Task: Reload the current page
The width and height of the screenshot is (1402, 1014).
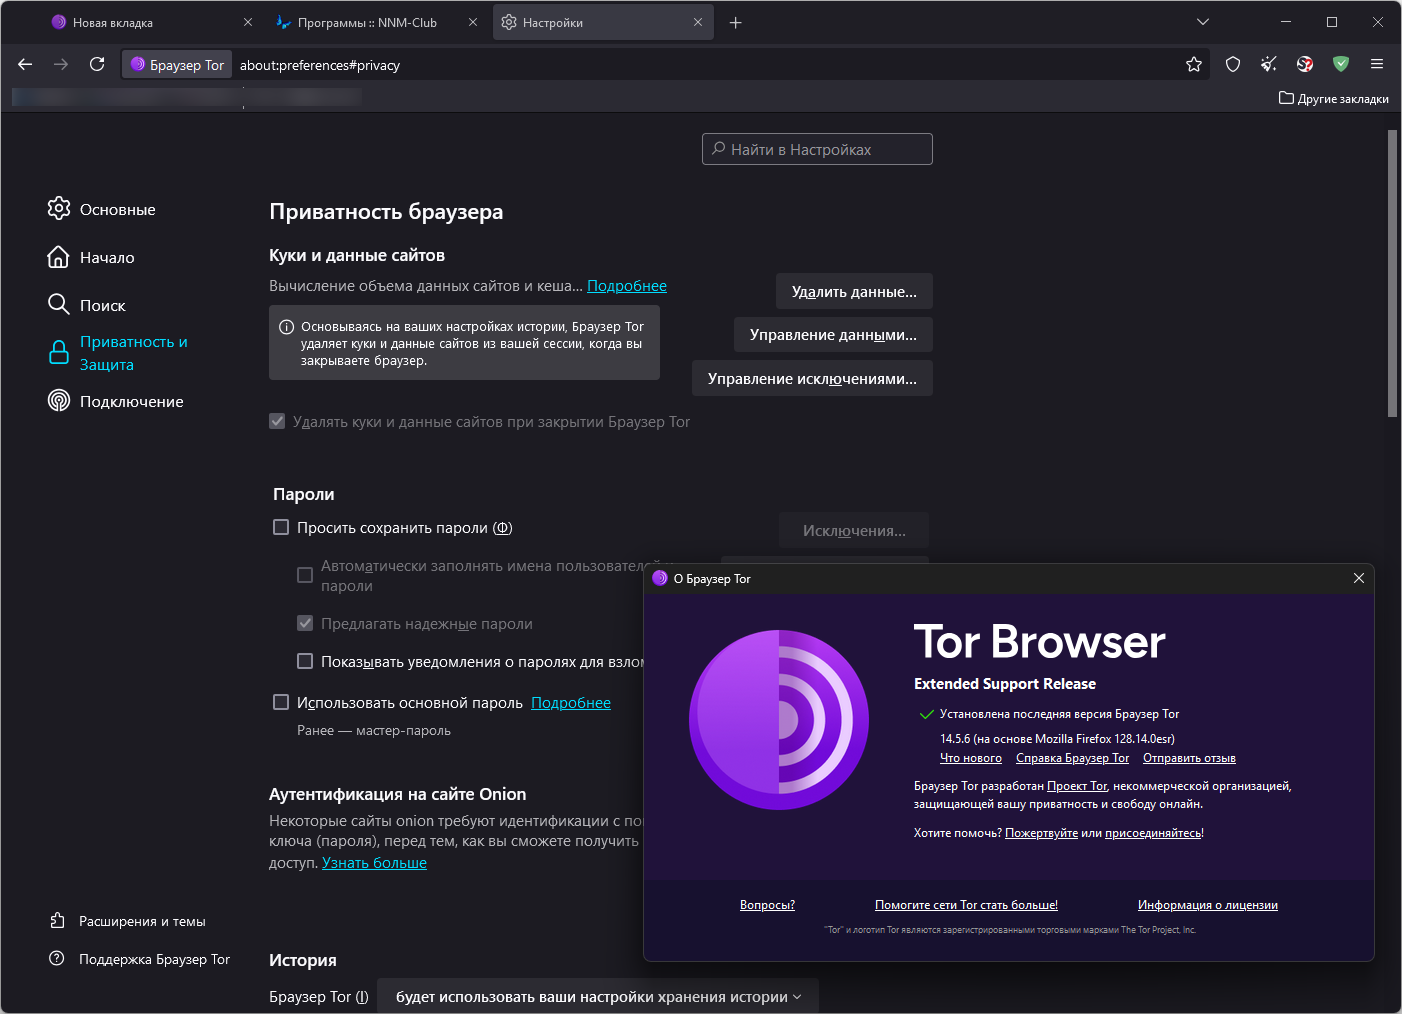Action: click(97, 65)
